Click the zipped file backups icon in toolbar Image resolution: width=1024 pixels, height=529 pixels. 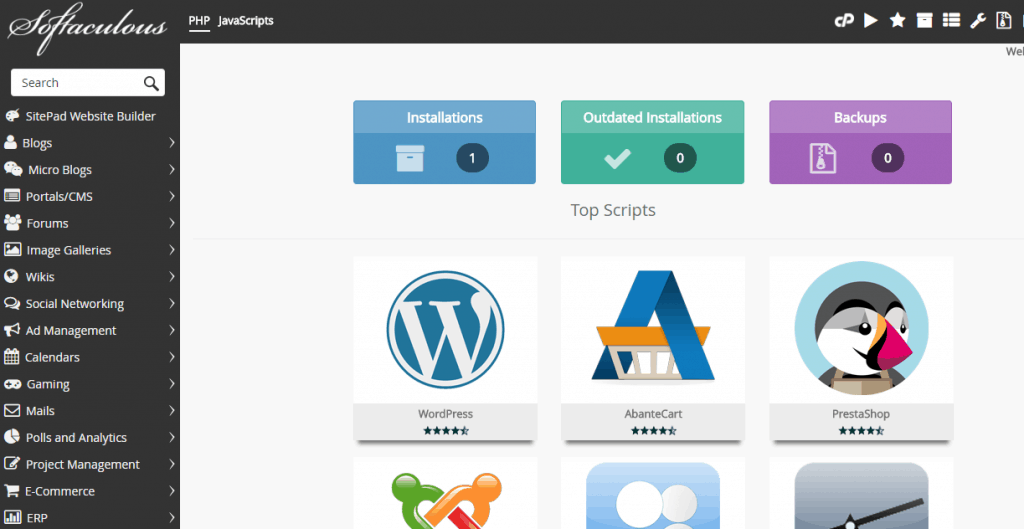[1005, 20]
